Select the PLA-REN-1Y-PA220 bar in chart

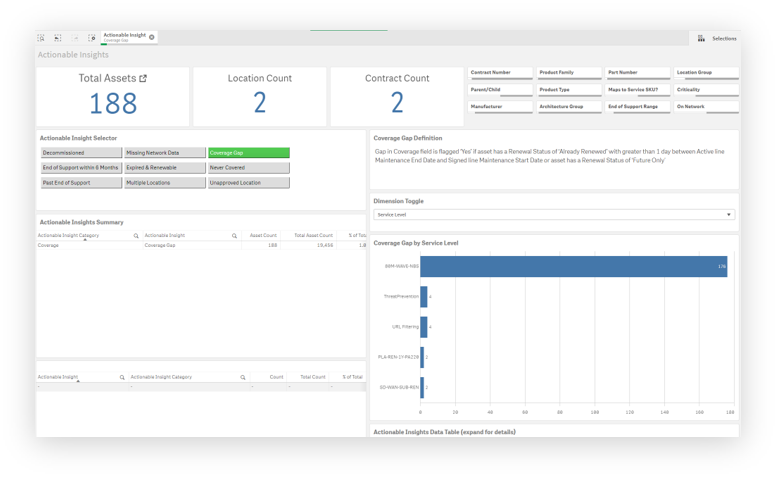(422, 357)
